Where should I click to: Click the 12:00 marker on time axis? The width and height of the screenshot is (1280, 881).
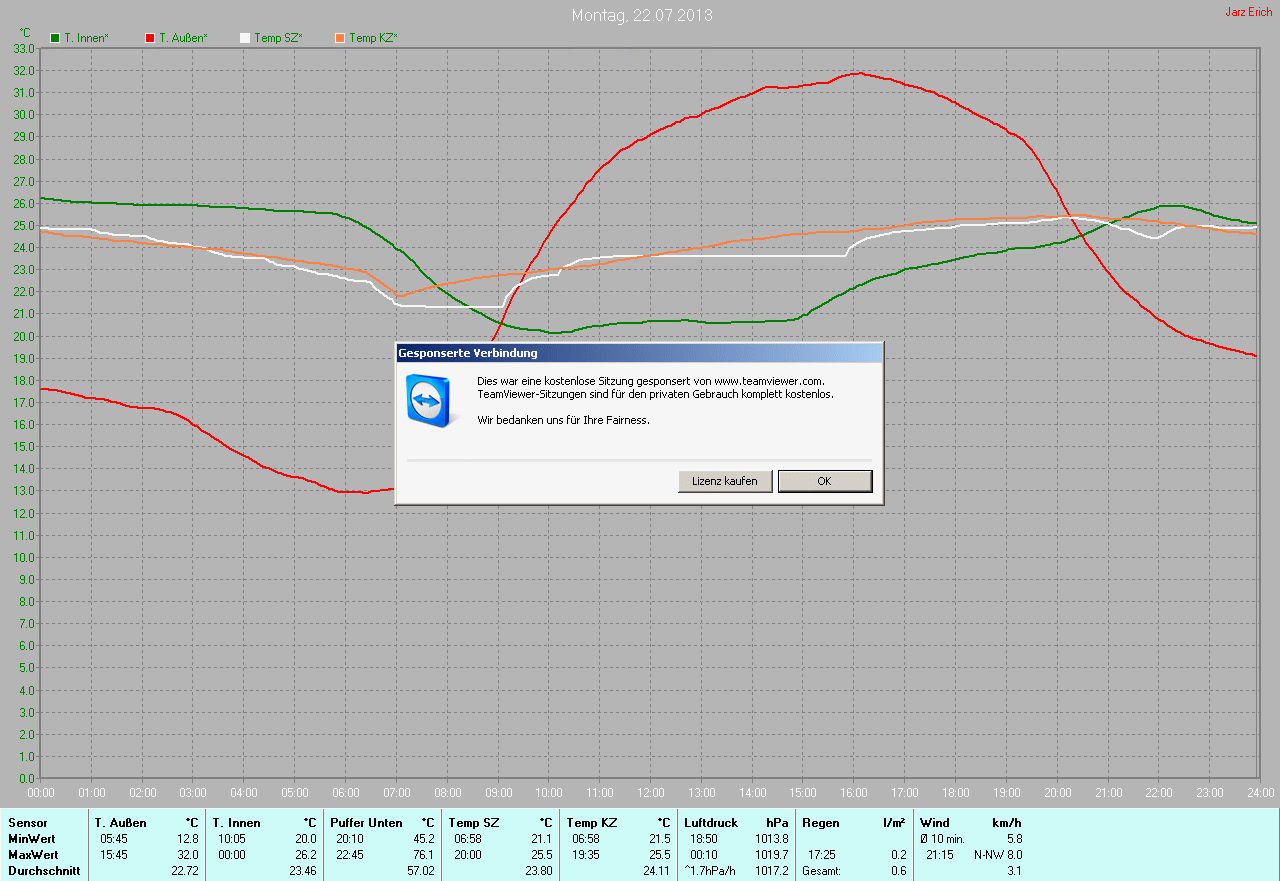651,793
